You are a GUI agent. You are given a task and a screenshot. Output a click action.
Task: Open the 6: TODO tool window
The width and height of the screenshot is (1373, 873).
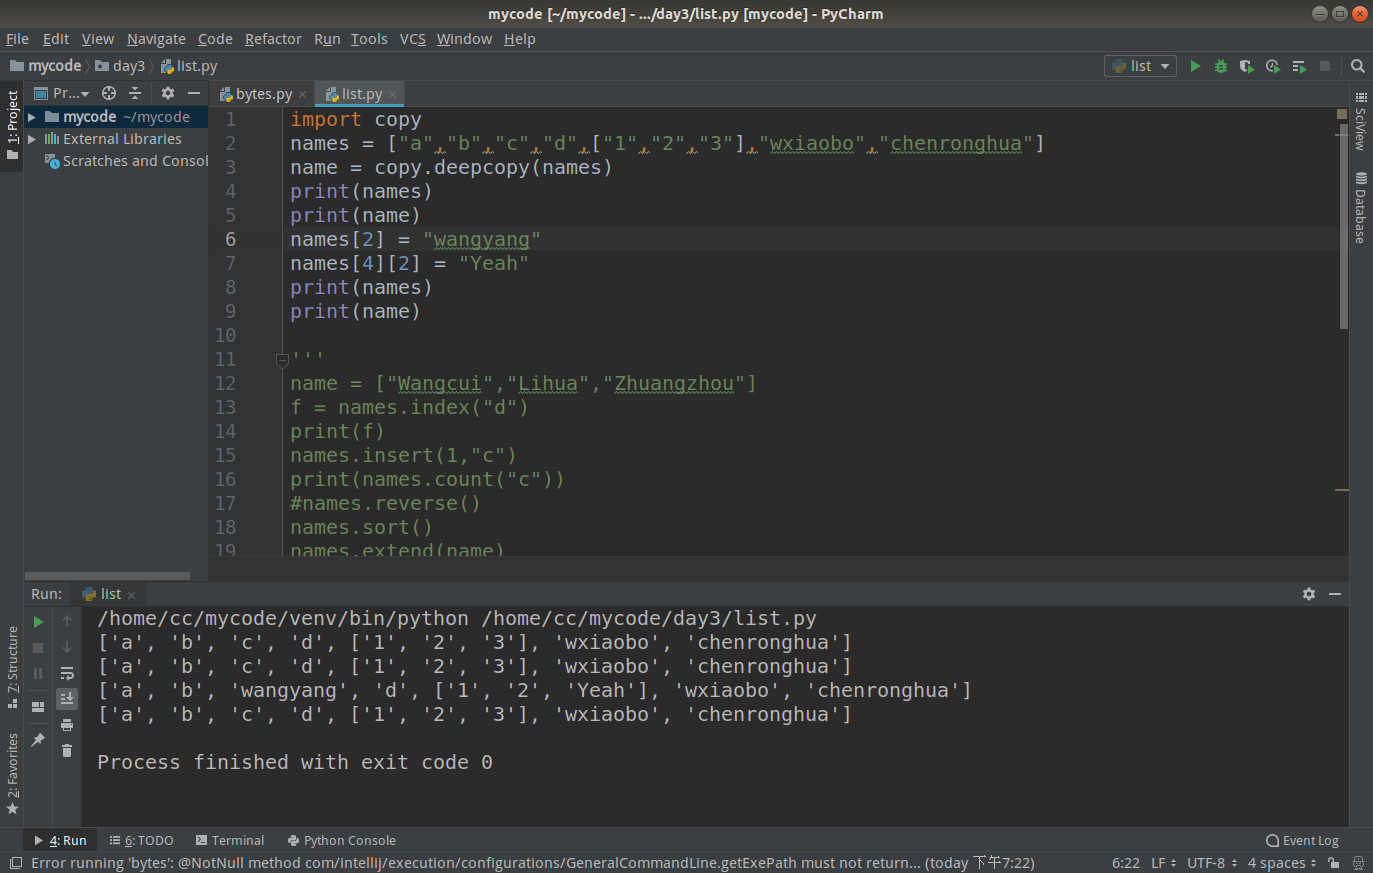click(142, 841)
